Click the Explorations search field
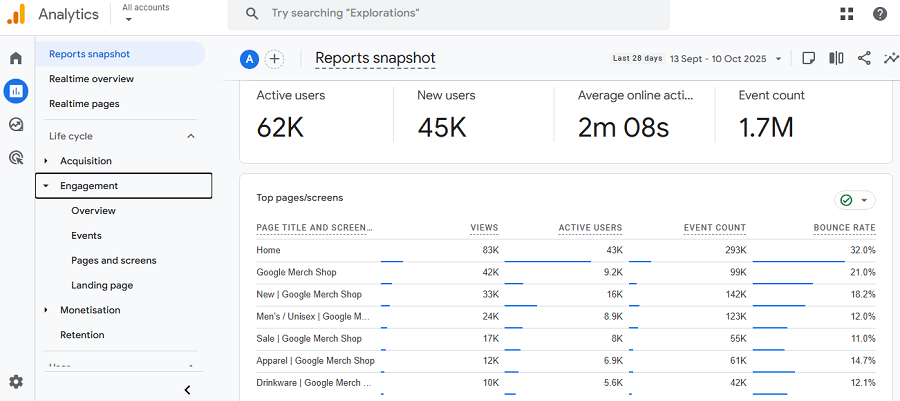900x401 pixels. [448, 14]
